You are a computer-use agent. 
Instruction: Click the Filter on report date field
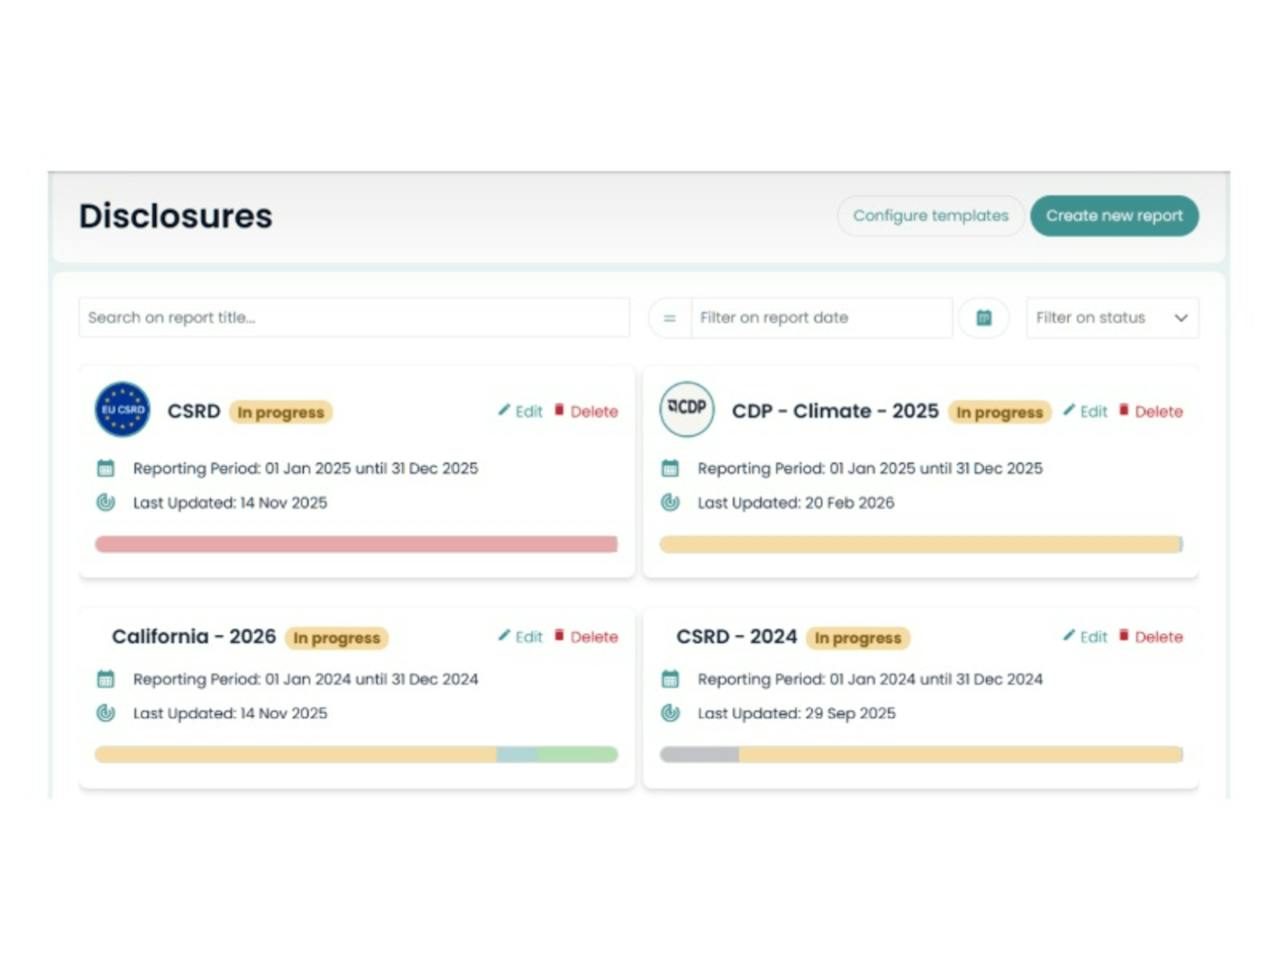(821, 318)
